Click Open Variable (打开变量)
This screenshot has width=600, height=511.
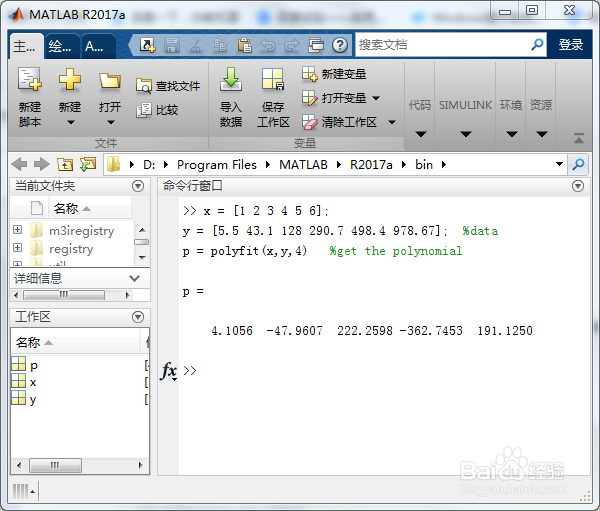[x=334, y=98]
